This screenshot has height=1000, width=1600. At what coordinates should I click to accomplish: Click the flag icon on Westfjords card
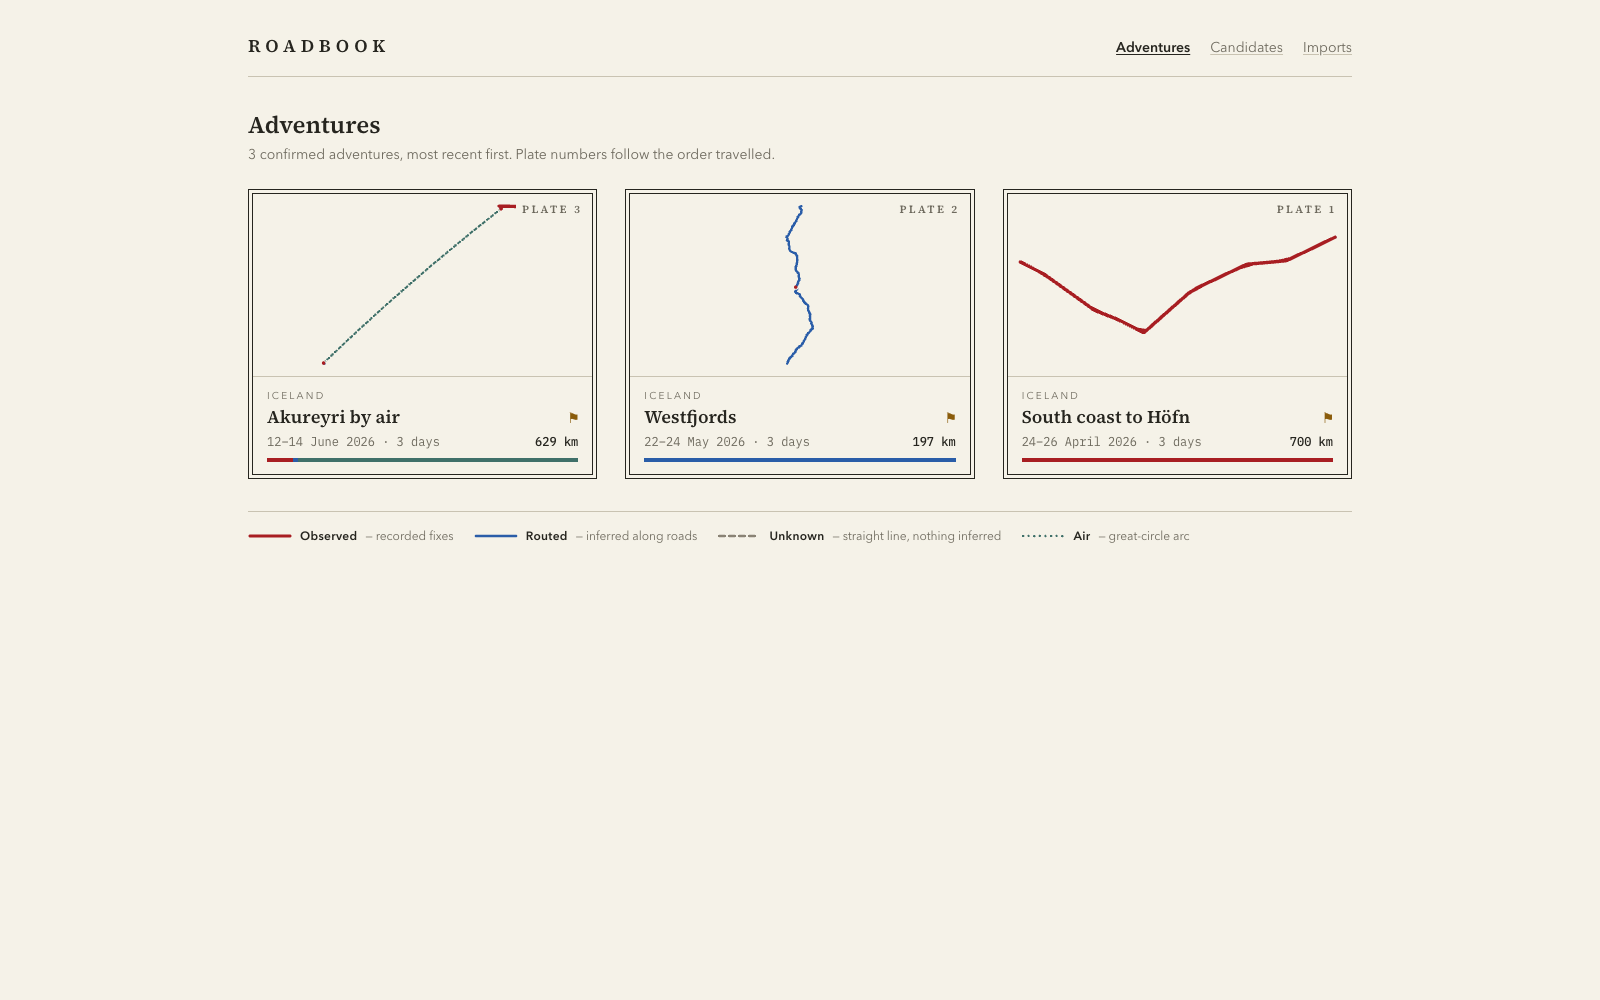[950, 418]
